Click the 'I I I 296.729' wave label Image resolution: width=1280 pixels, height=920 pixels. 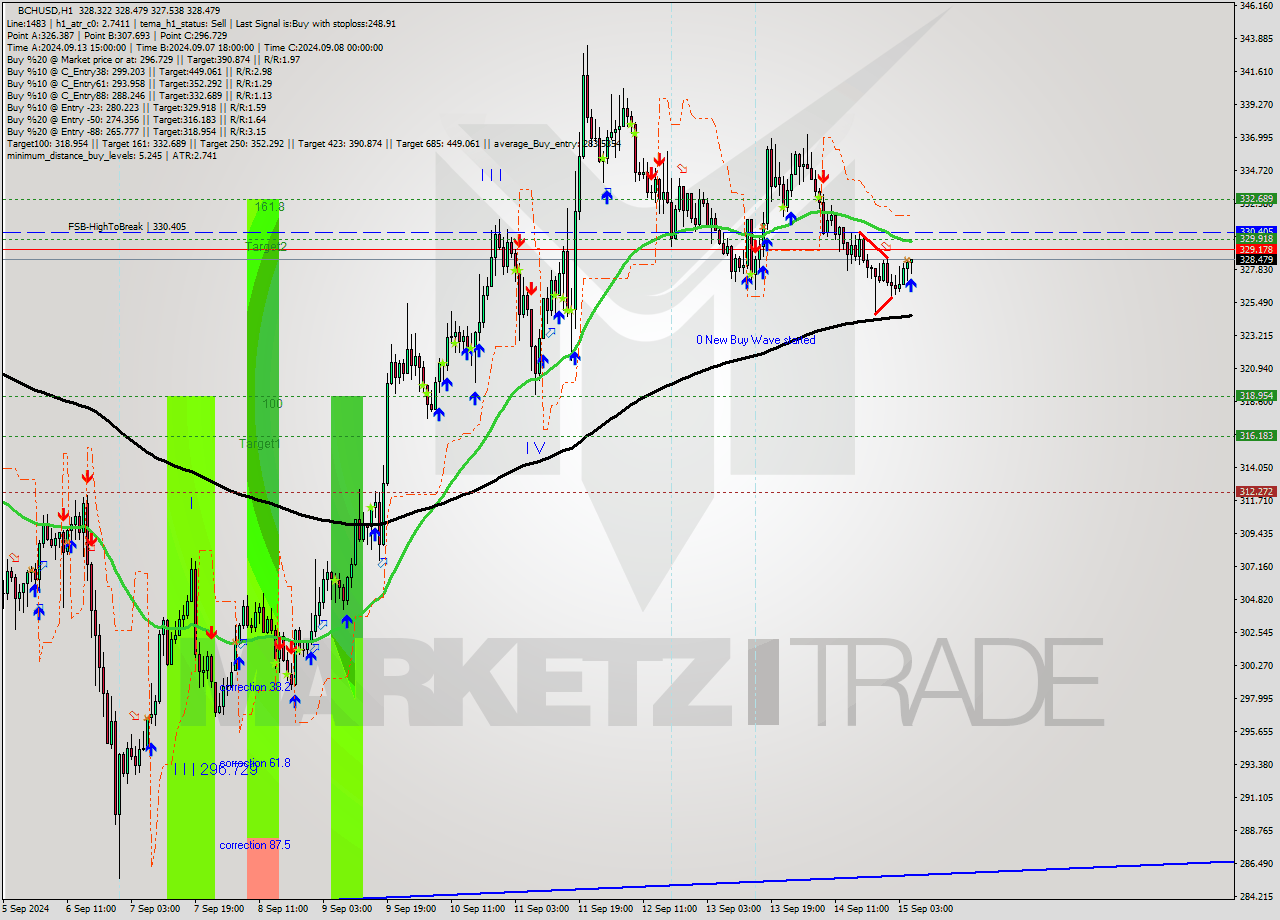[216, 769]
